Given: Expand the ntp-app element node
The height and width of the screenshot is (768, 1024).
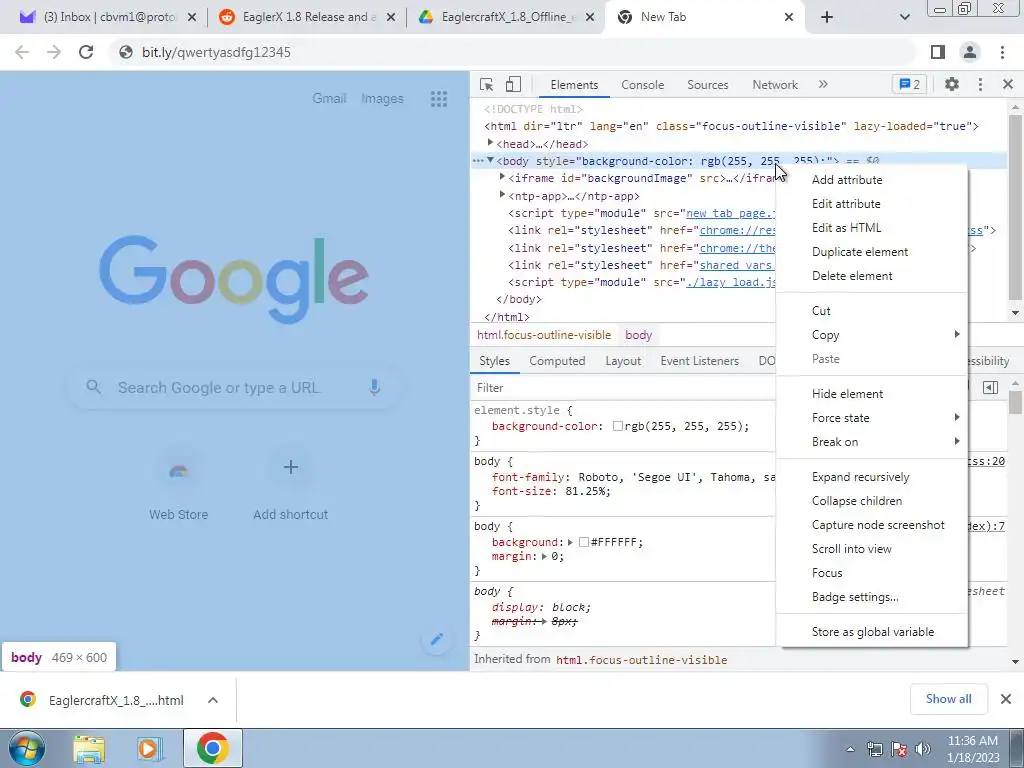Looking at the screenshot, I should (502, 195).
